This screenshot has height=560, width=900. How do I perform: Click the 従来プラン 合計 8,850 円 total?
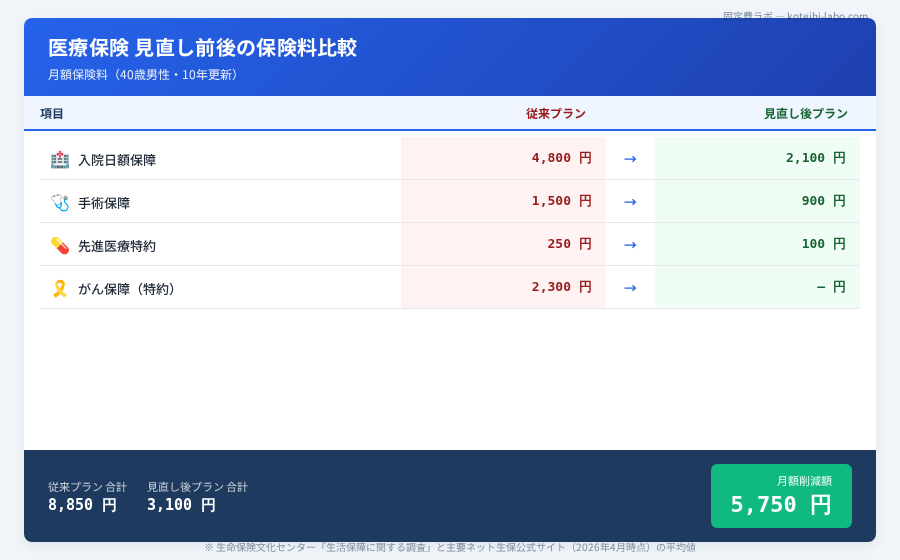87,496
